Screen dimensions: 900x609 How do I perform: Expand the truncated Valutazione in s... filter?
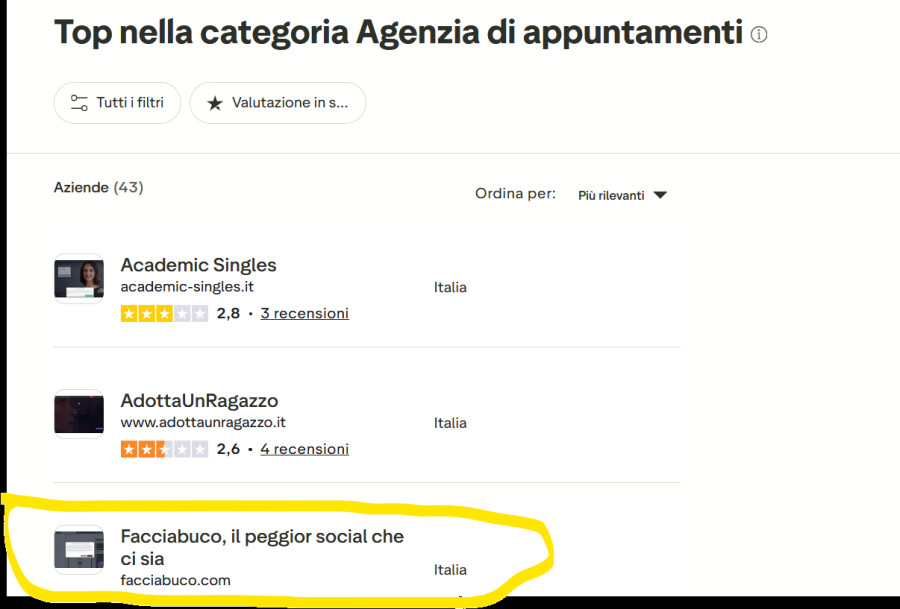pyautogui.click(x=278, y=102)
